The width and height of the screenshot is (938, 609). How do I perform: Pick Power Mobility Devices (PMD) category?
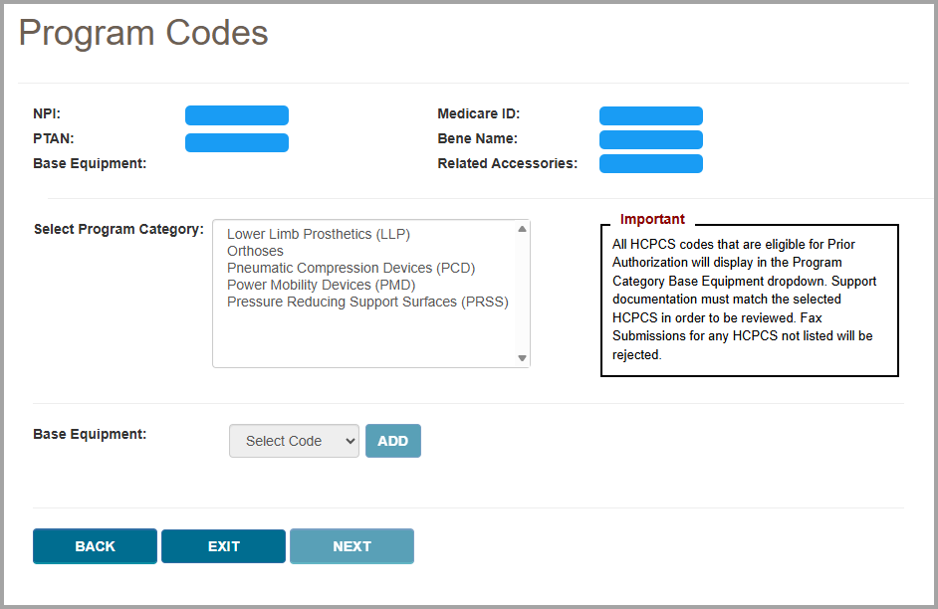pyautogui.click(x=321, y=285)
